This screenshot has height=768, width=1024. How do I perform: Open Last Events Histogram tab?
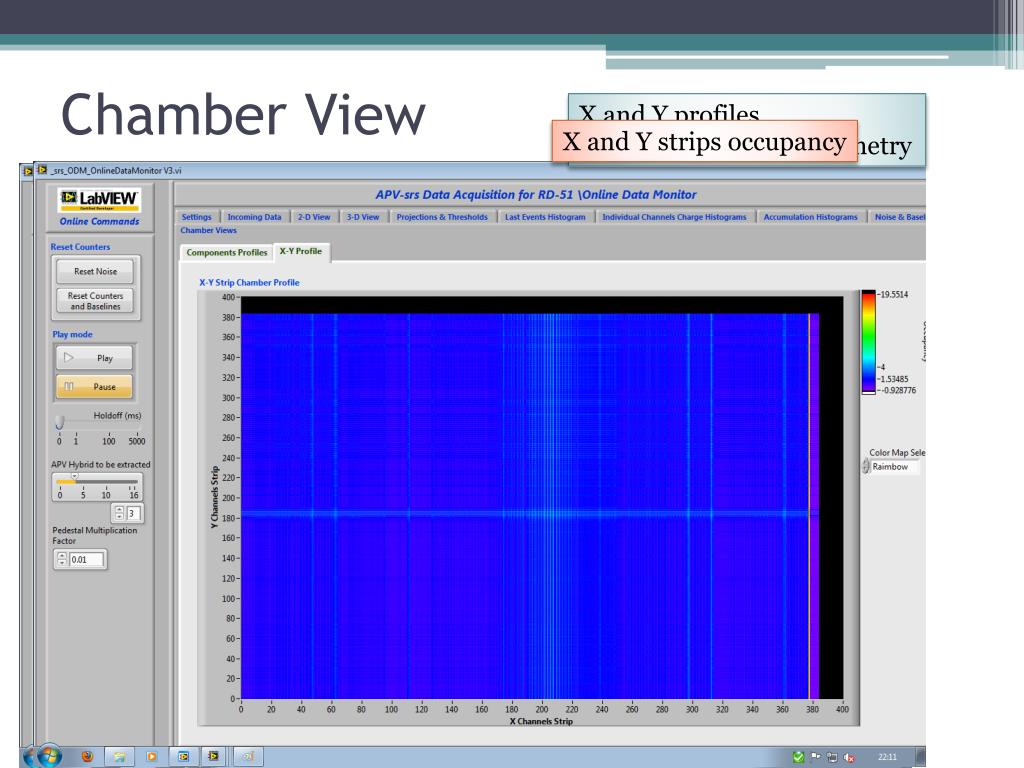point(545,217)
